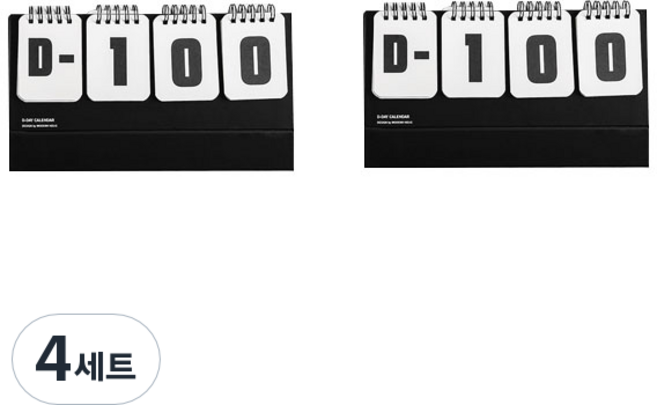Viewport: 657px width, 405px height.
Task: Click spiral binding above right calendar's last 0
Action: click(607, 10)
